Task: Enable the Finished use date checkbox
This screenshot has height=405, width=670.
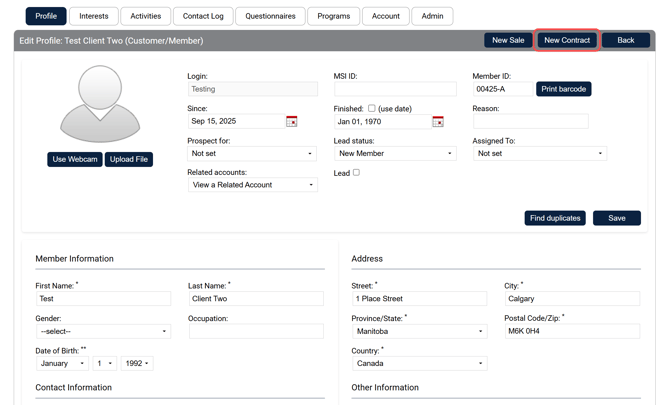Action: pos(371,108)
